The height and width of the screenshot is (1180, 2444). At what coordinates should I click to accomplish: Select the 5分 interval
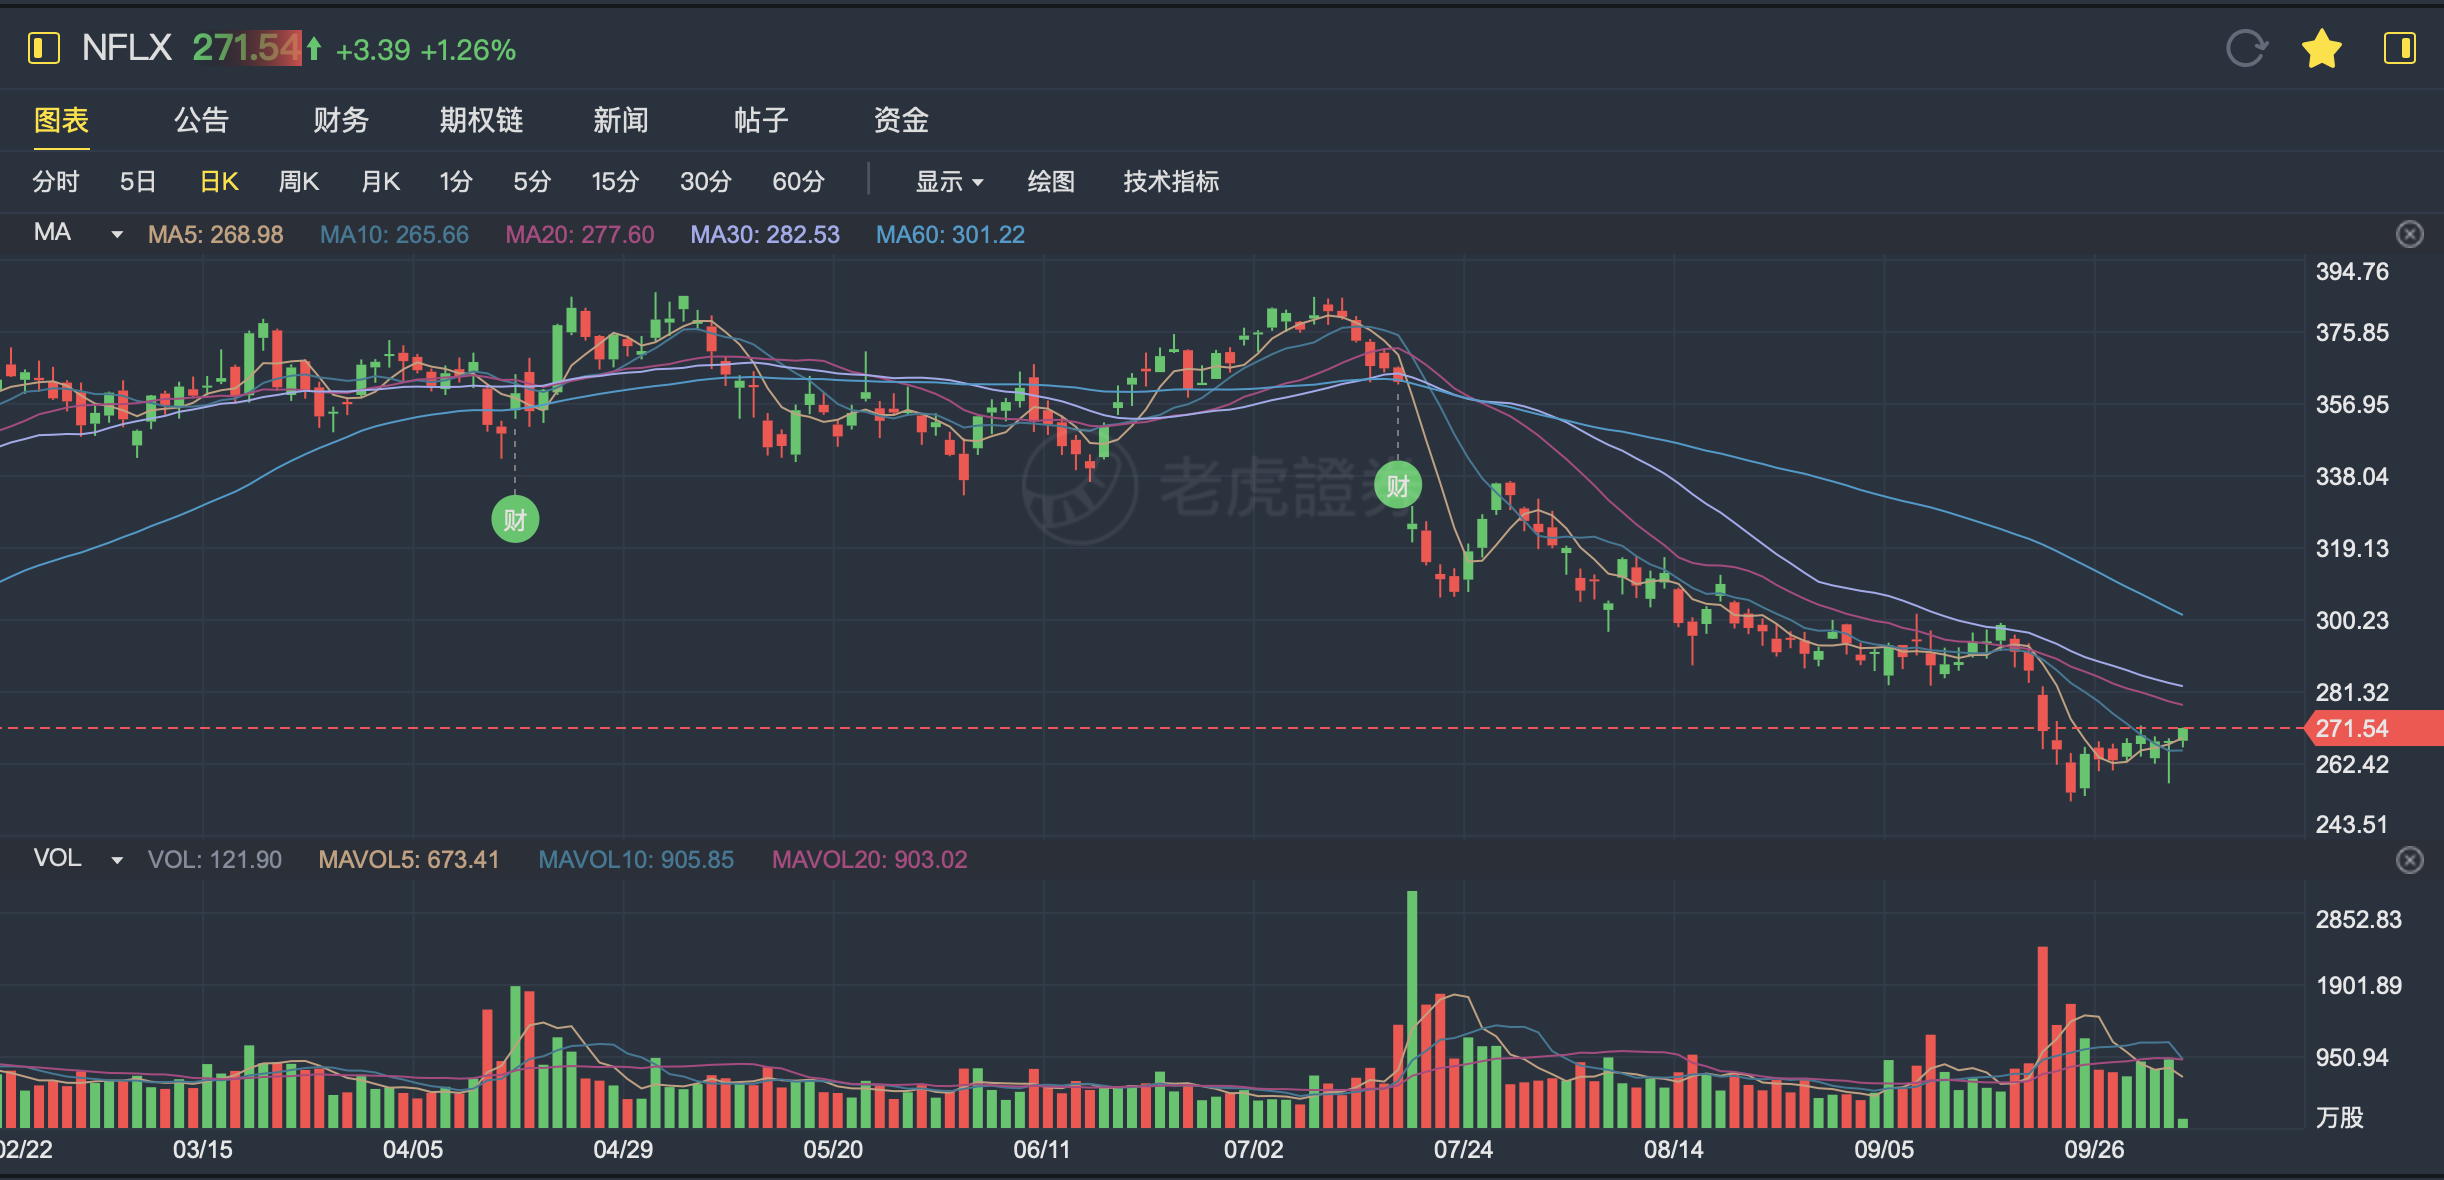click(x=532, y=181)
